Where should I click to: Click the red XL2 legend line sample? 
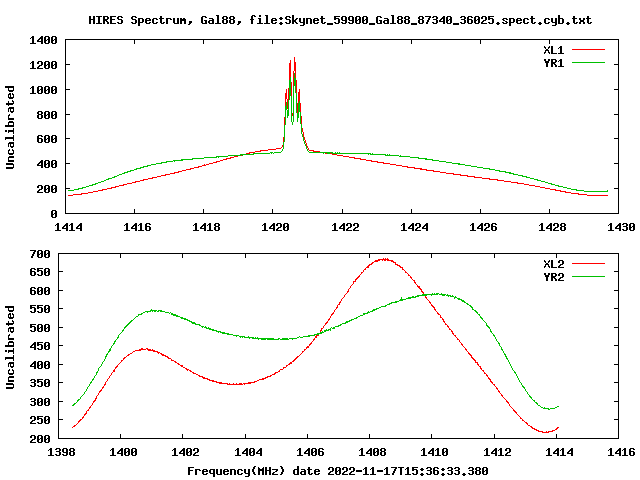(x=588, y=264)
